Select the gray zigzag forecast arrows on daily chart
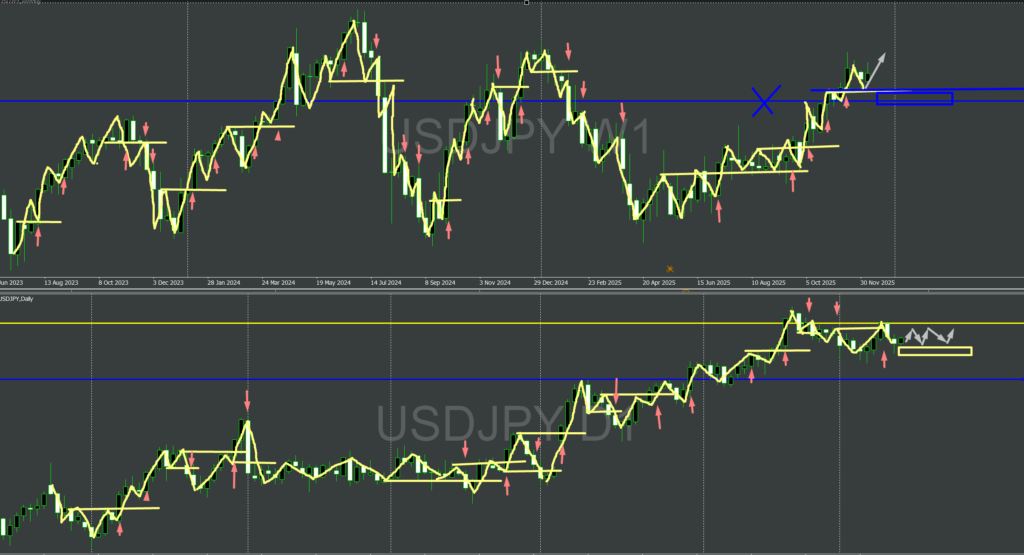Viewport: 1024px width, 555px height. [x=930, y=336]
